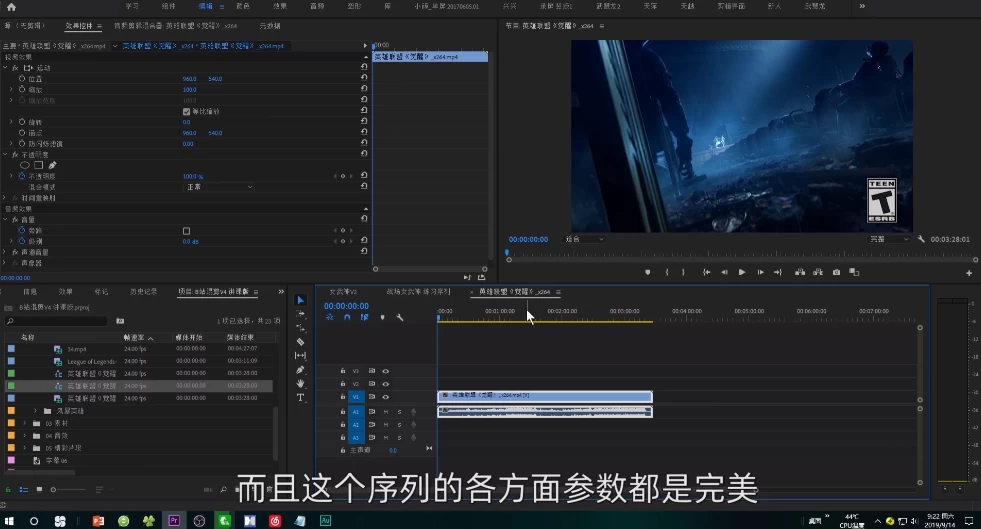Click the export frame camera icon

(837, 272)
